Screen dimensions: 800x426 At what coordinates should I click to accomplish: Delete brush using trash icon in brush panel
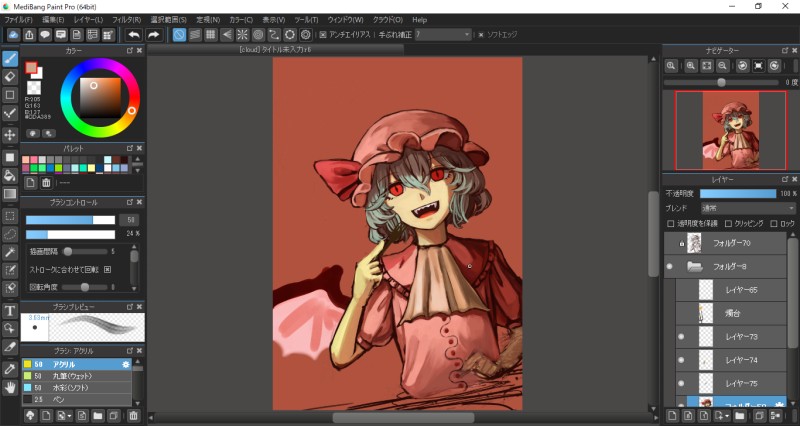pos(133,416)
